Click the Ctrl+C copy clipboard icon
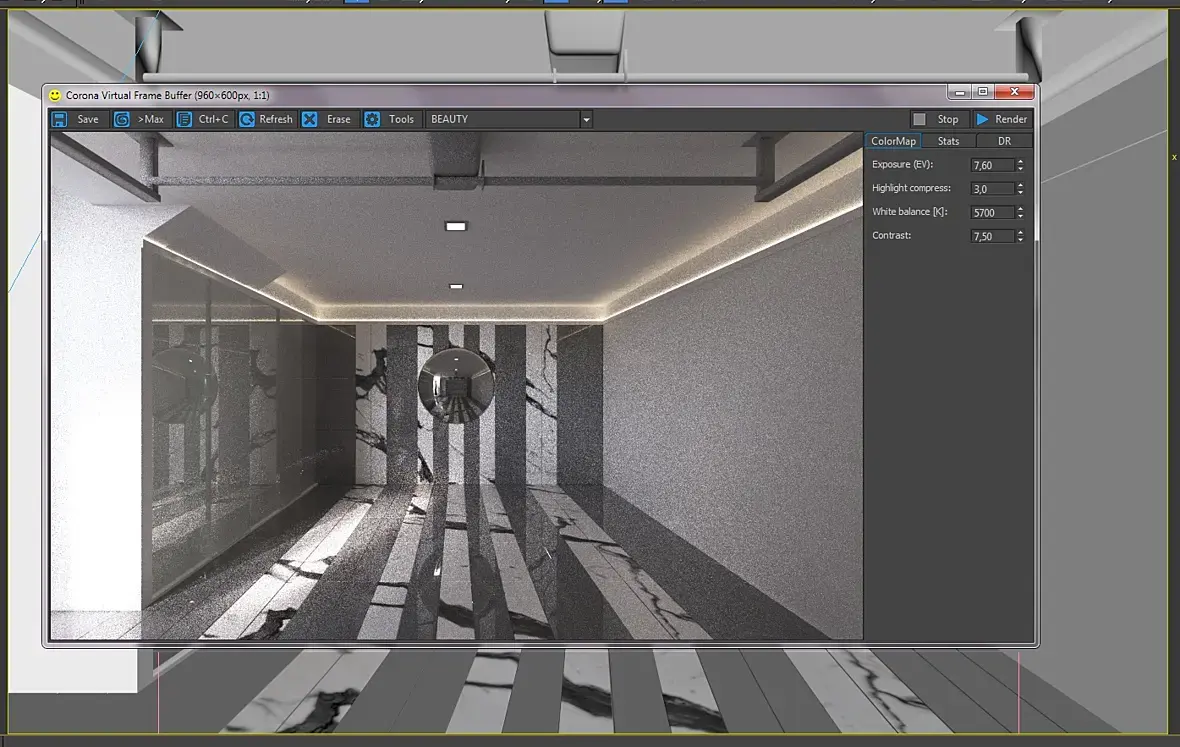 (x=184, y=119)
